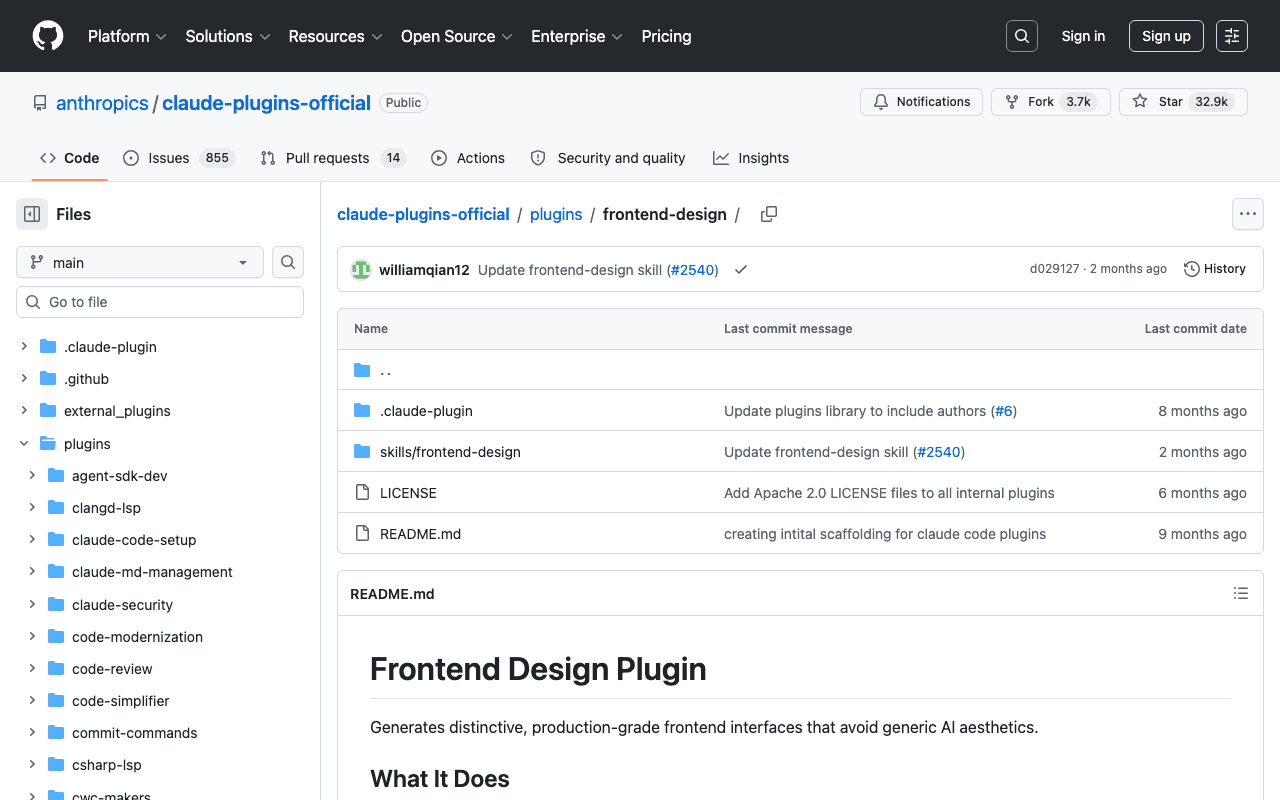Copy the path using the copy icon

[x=769, y=214]
